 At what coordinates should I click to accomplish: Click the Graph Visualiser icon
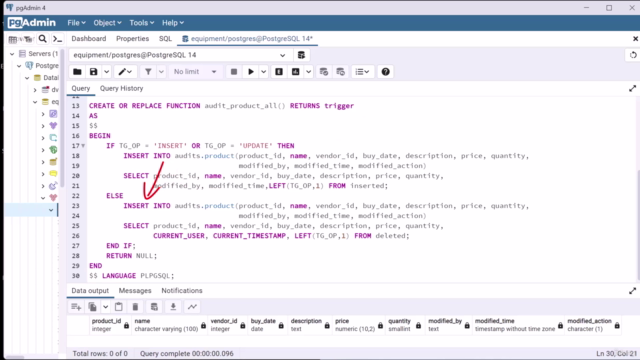coord(192,307)
